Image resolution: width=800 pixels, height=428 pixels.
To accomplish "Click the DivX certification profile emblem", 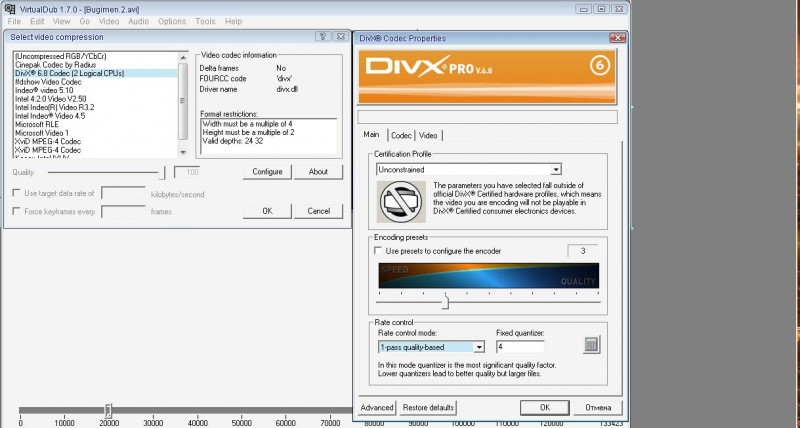I will [402, 202].
